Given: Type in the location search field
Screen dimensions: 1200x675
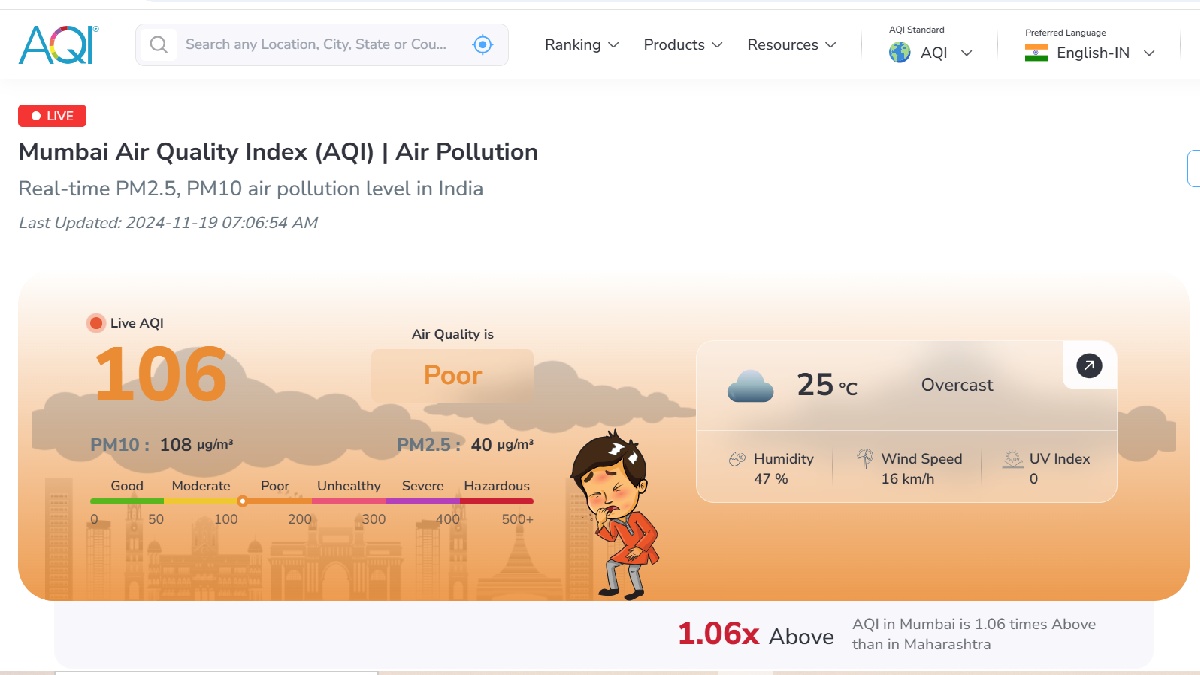Looking at the screenshot, I should (316, 44).
